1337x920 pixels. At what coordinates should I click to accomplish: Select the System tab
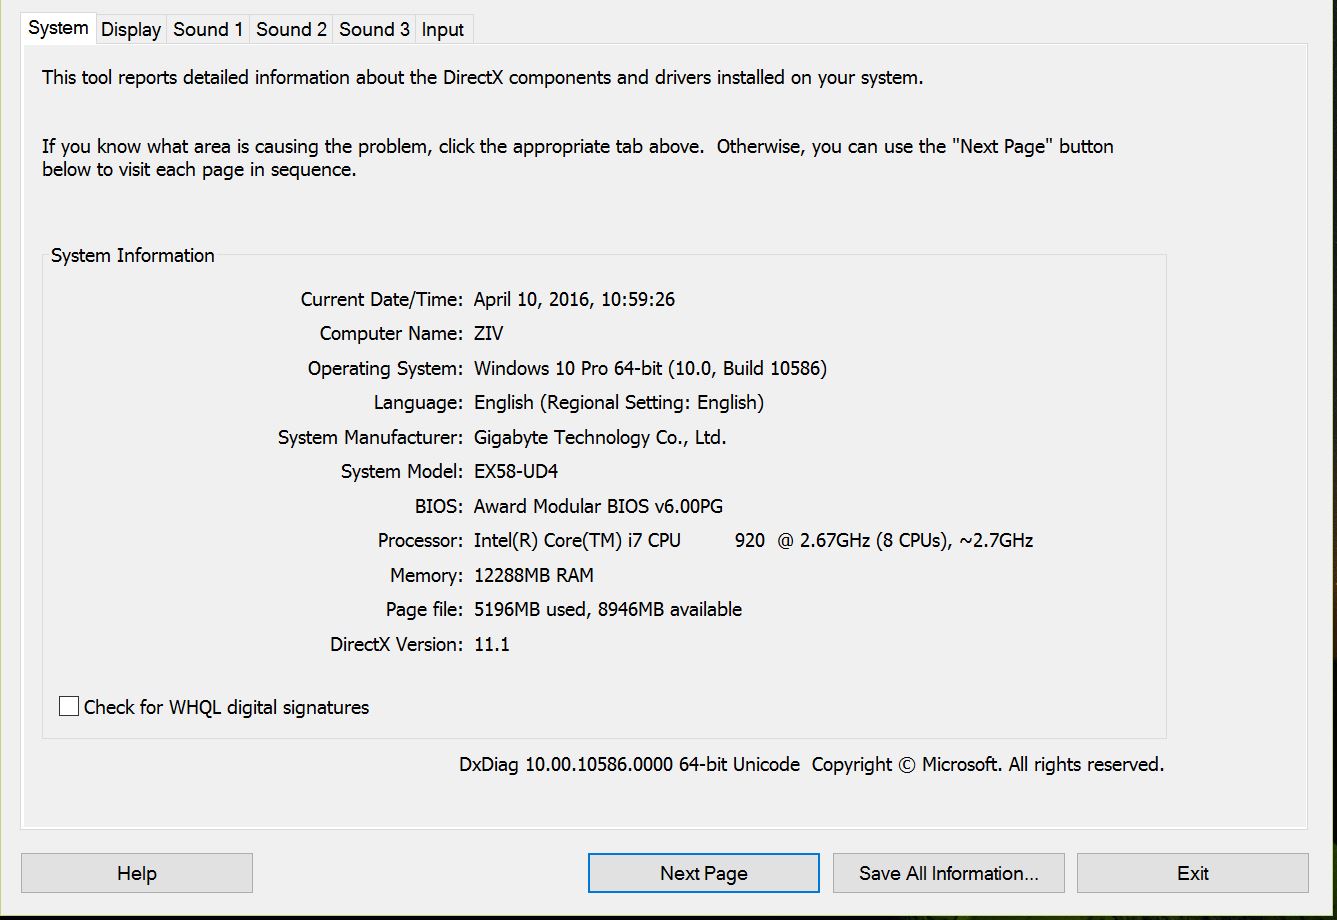58,28
